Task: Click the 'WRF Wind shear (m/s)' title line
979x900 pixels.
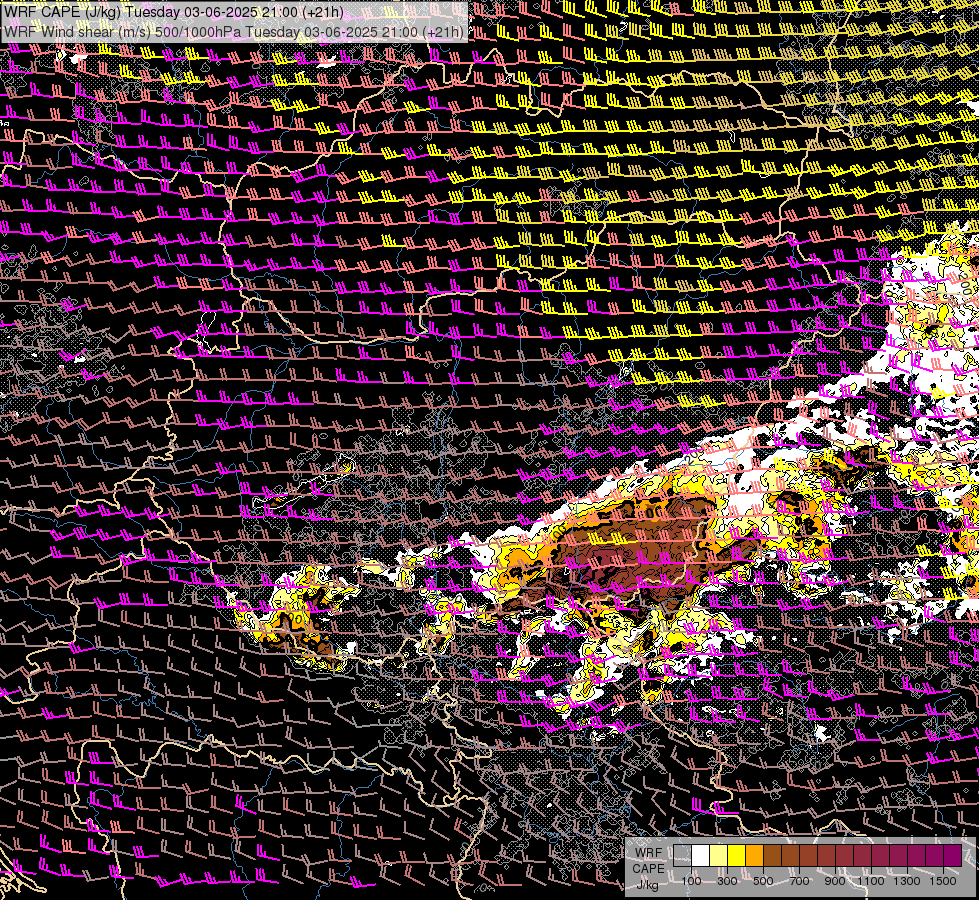Action: (x=234, y=32)
